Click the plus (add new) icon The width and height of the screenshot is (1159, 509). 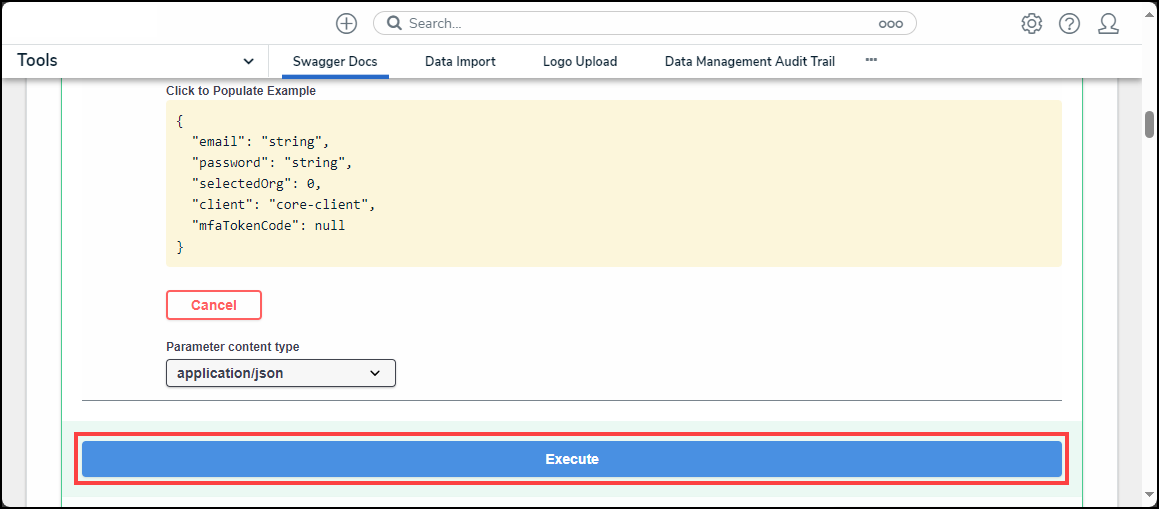pos(346,24)
